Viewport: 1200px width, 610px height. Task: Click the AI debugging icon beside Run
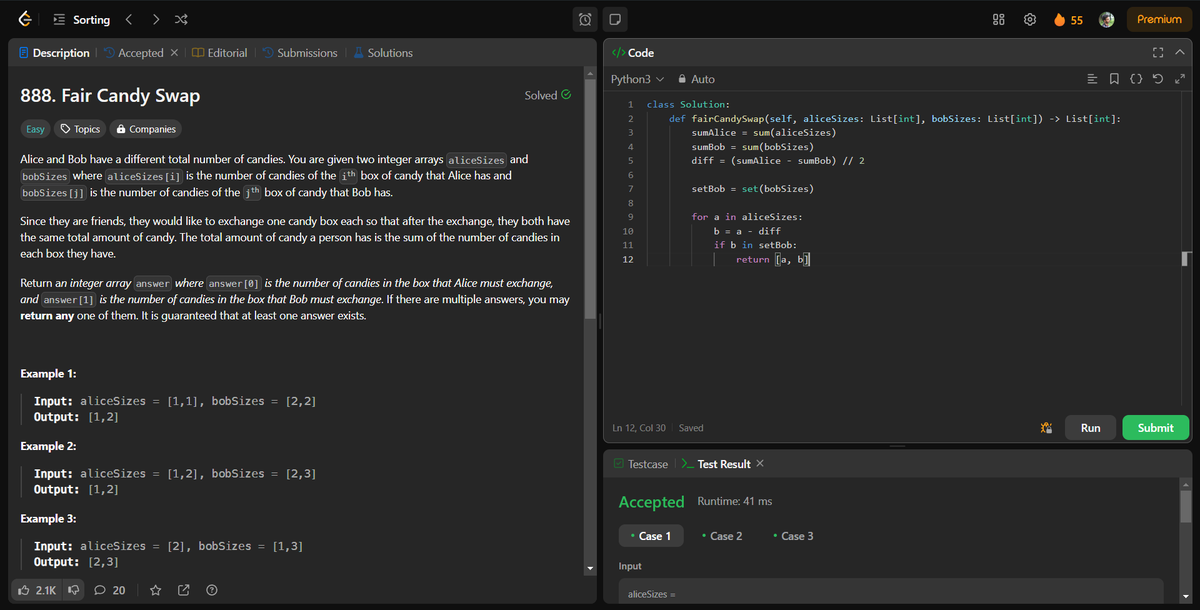coord(1046,428)
